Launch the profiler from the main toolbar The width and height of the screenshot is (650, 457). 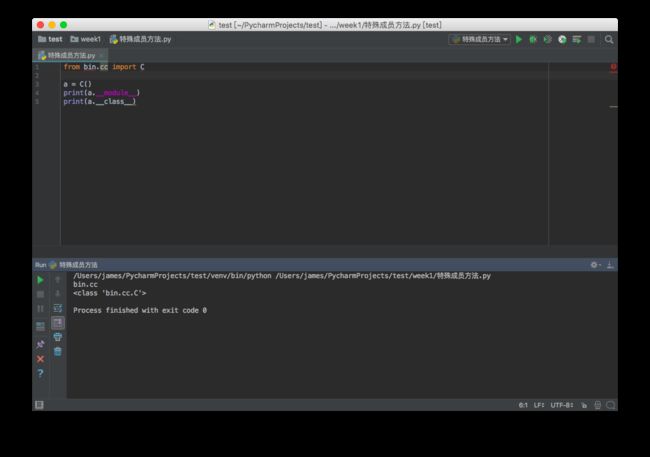[562, 39]
